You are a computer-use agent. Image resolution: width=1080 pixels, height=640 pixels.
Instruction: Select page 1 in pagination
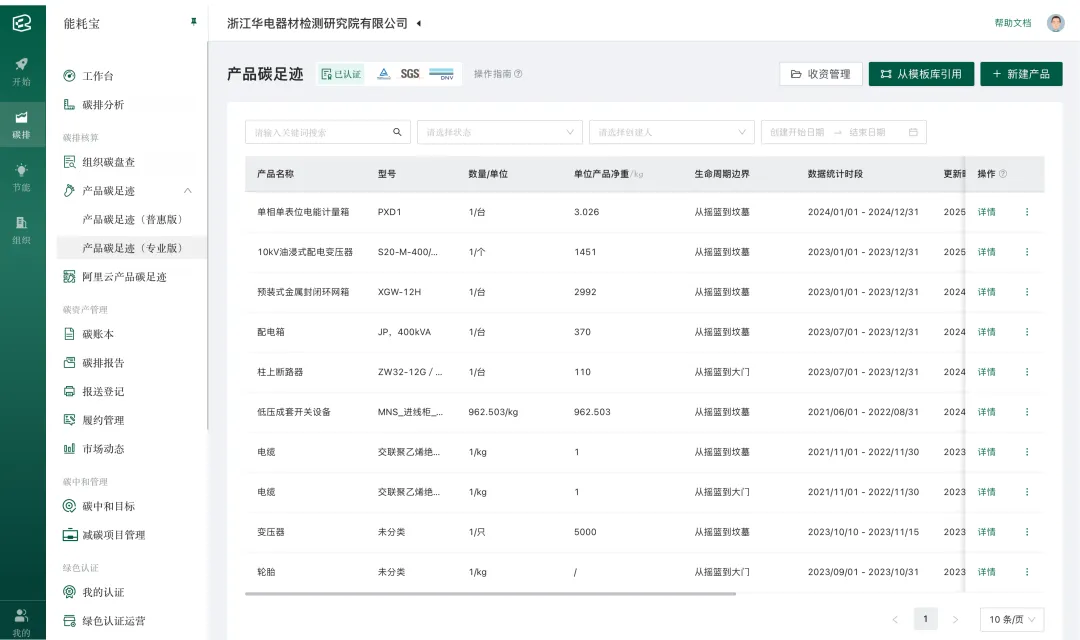[925, 619]
